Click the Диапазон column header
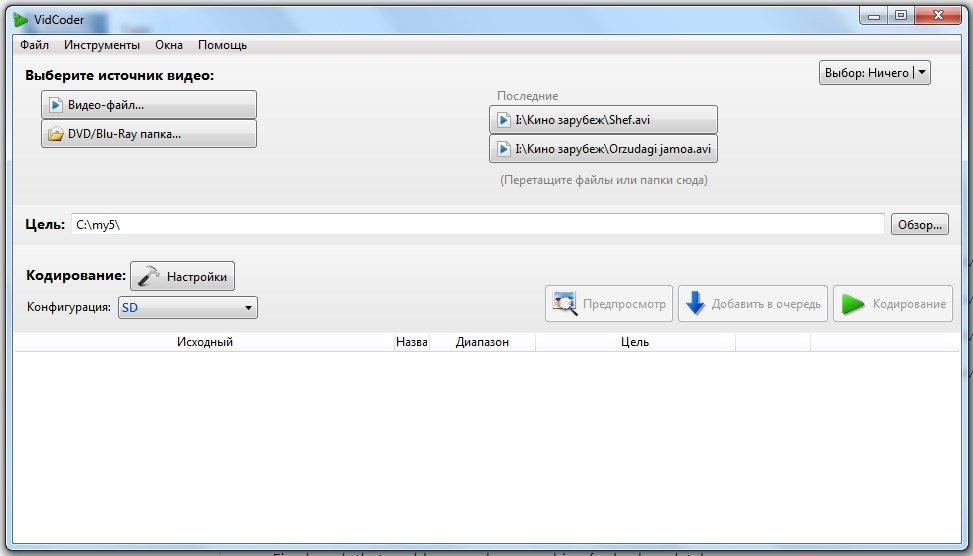 click(482, 342)
